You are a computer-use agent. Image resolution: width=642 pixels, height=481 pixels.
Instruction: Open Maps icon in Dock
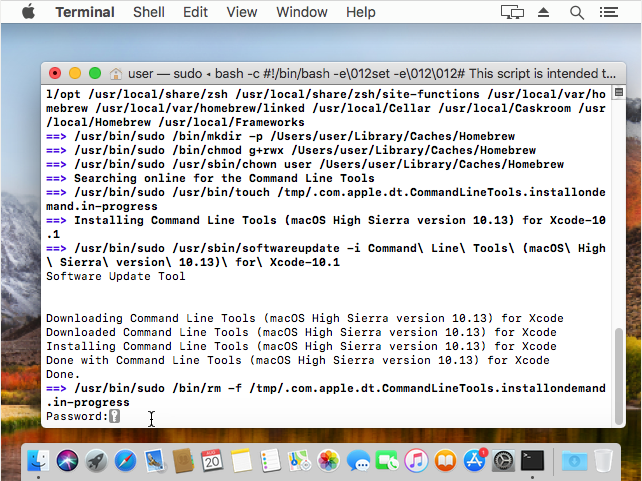click(x=299, y=461)
